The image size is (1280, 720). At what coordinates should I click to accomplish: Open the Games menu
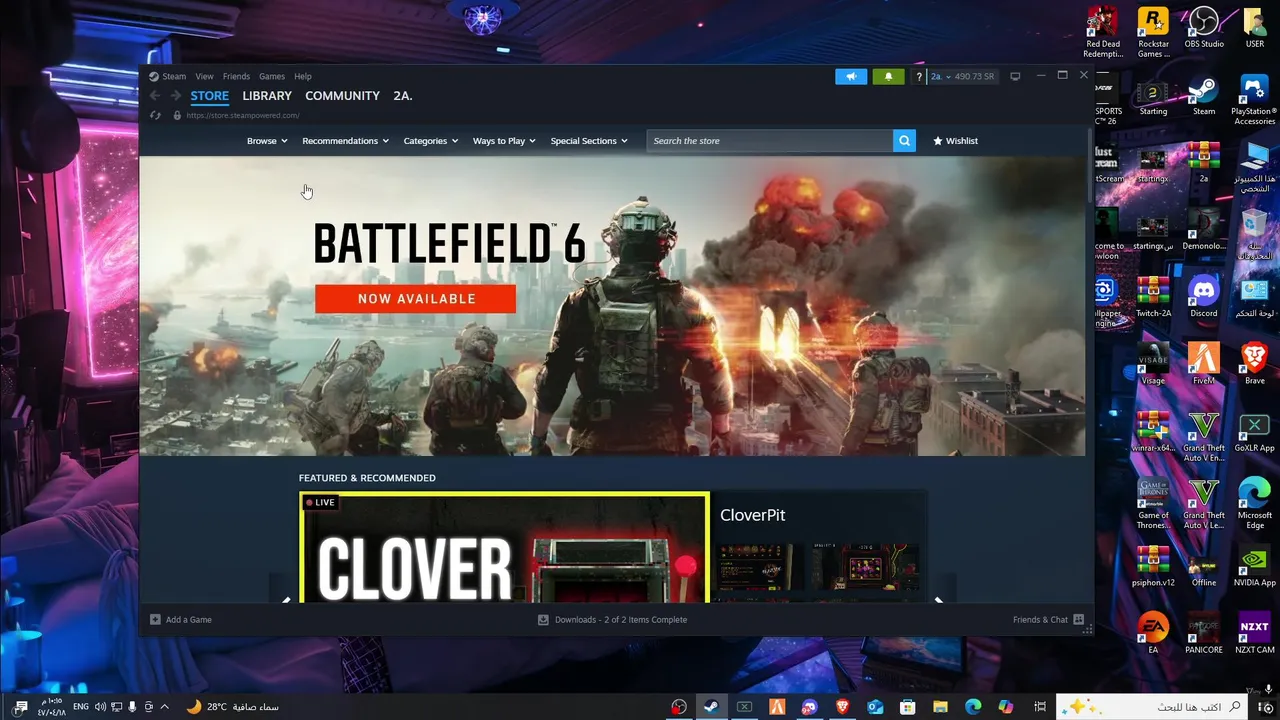[x=272, y=76]
